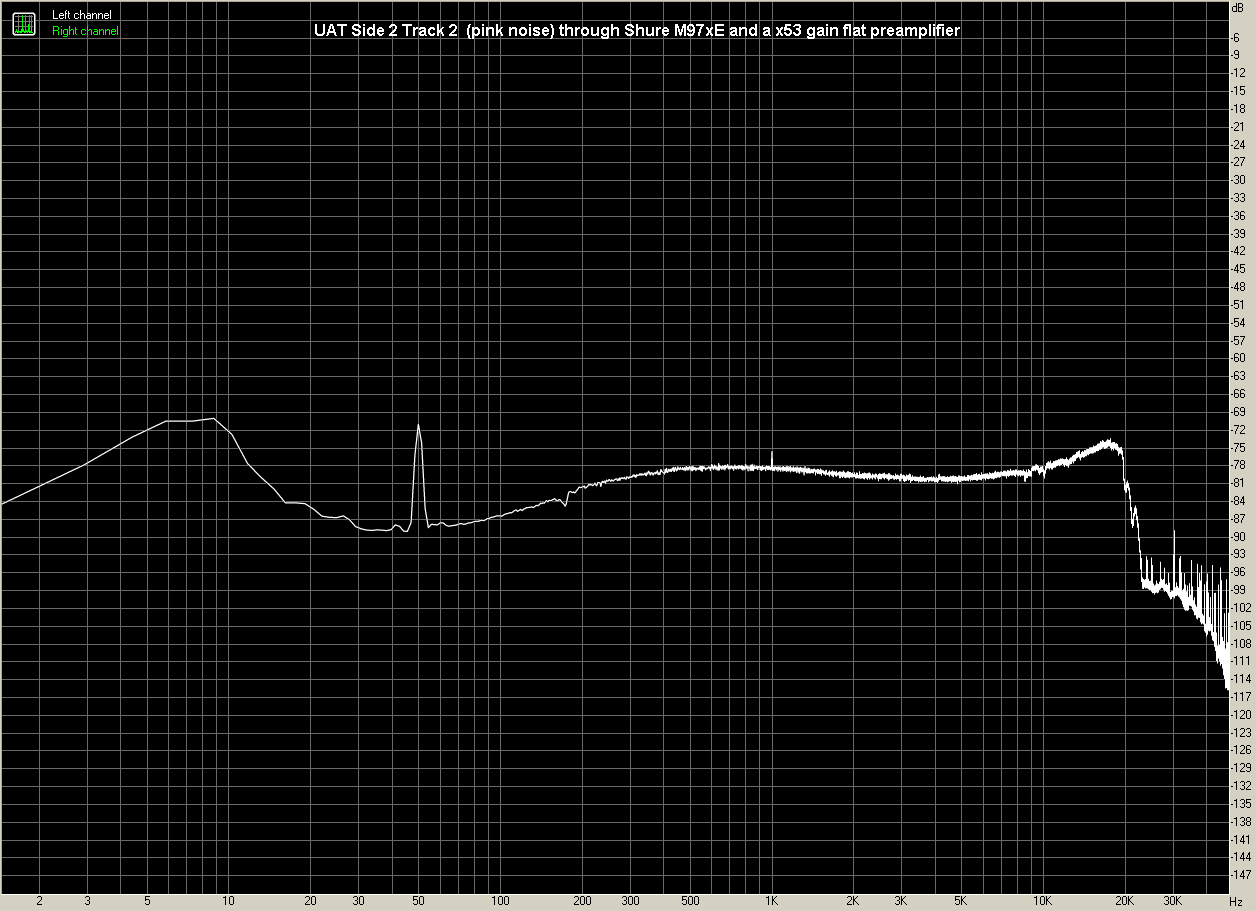Click the spectrum graph icon beside the legend
Viewport: 1256px width, 911px height.
coord(22,23)
